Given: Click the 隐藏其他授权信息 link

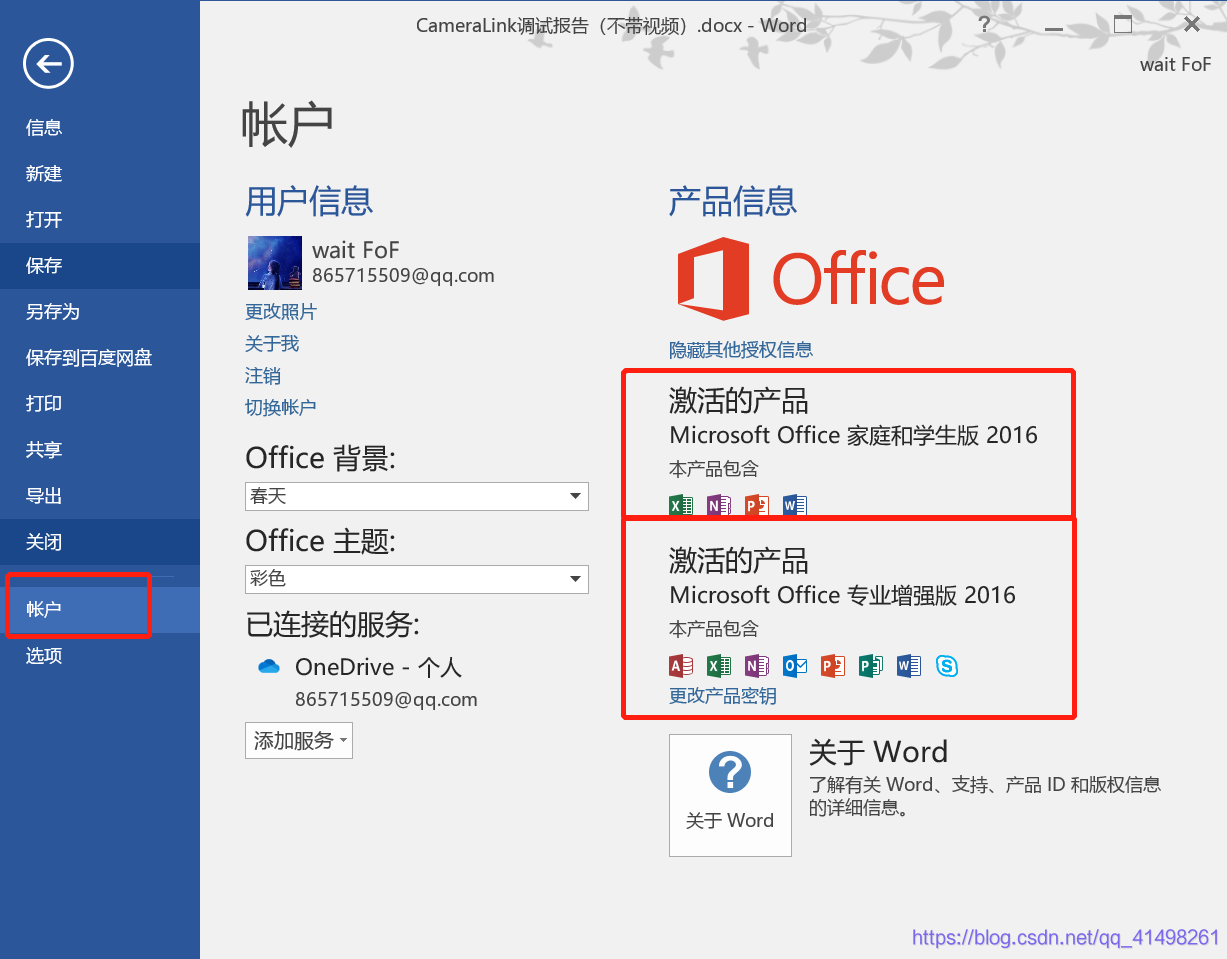Looking at the screenshot, I should tap(741, 350).
